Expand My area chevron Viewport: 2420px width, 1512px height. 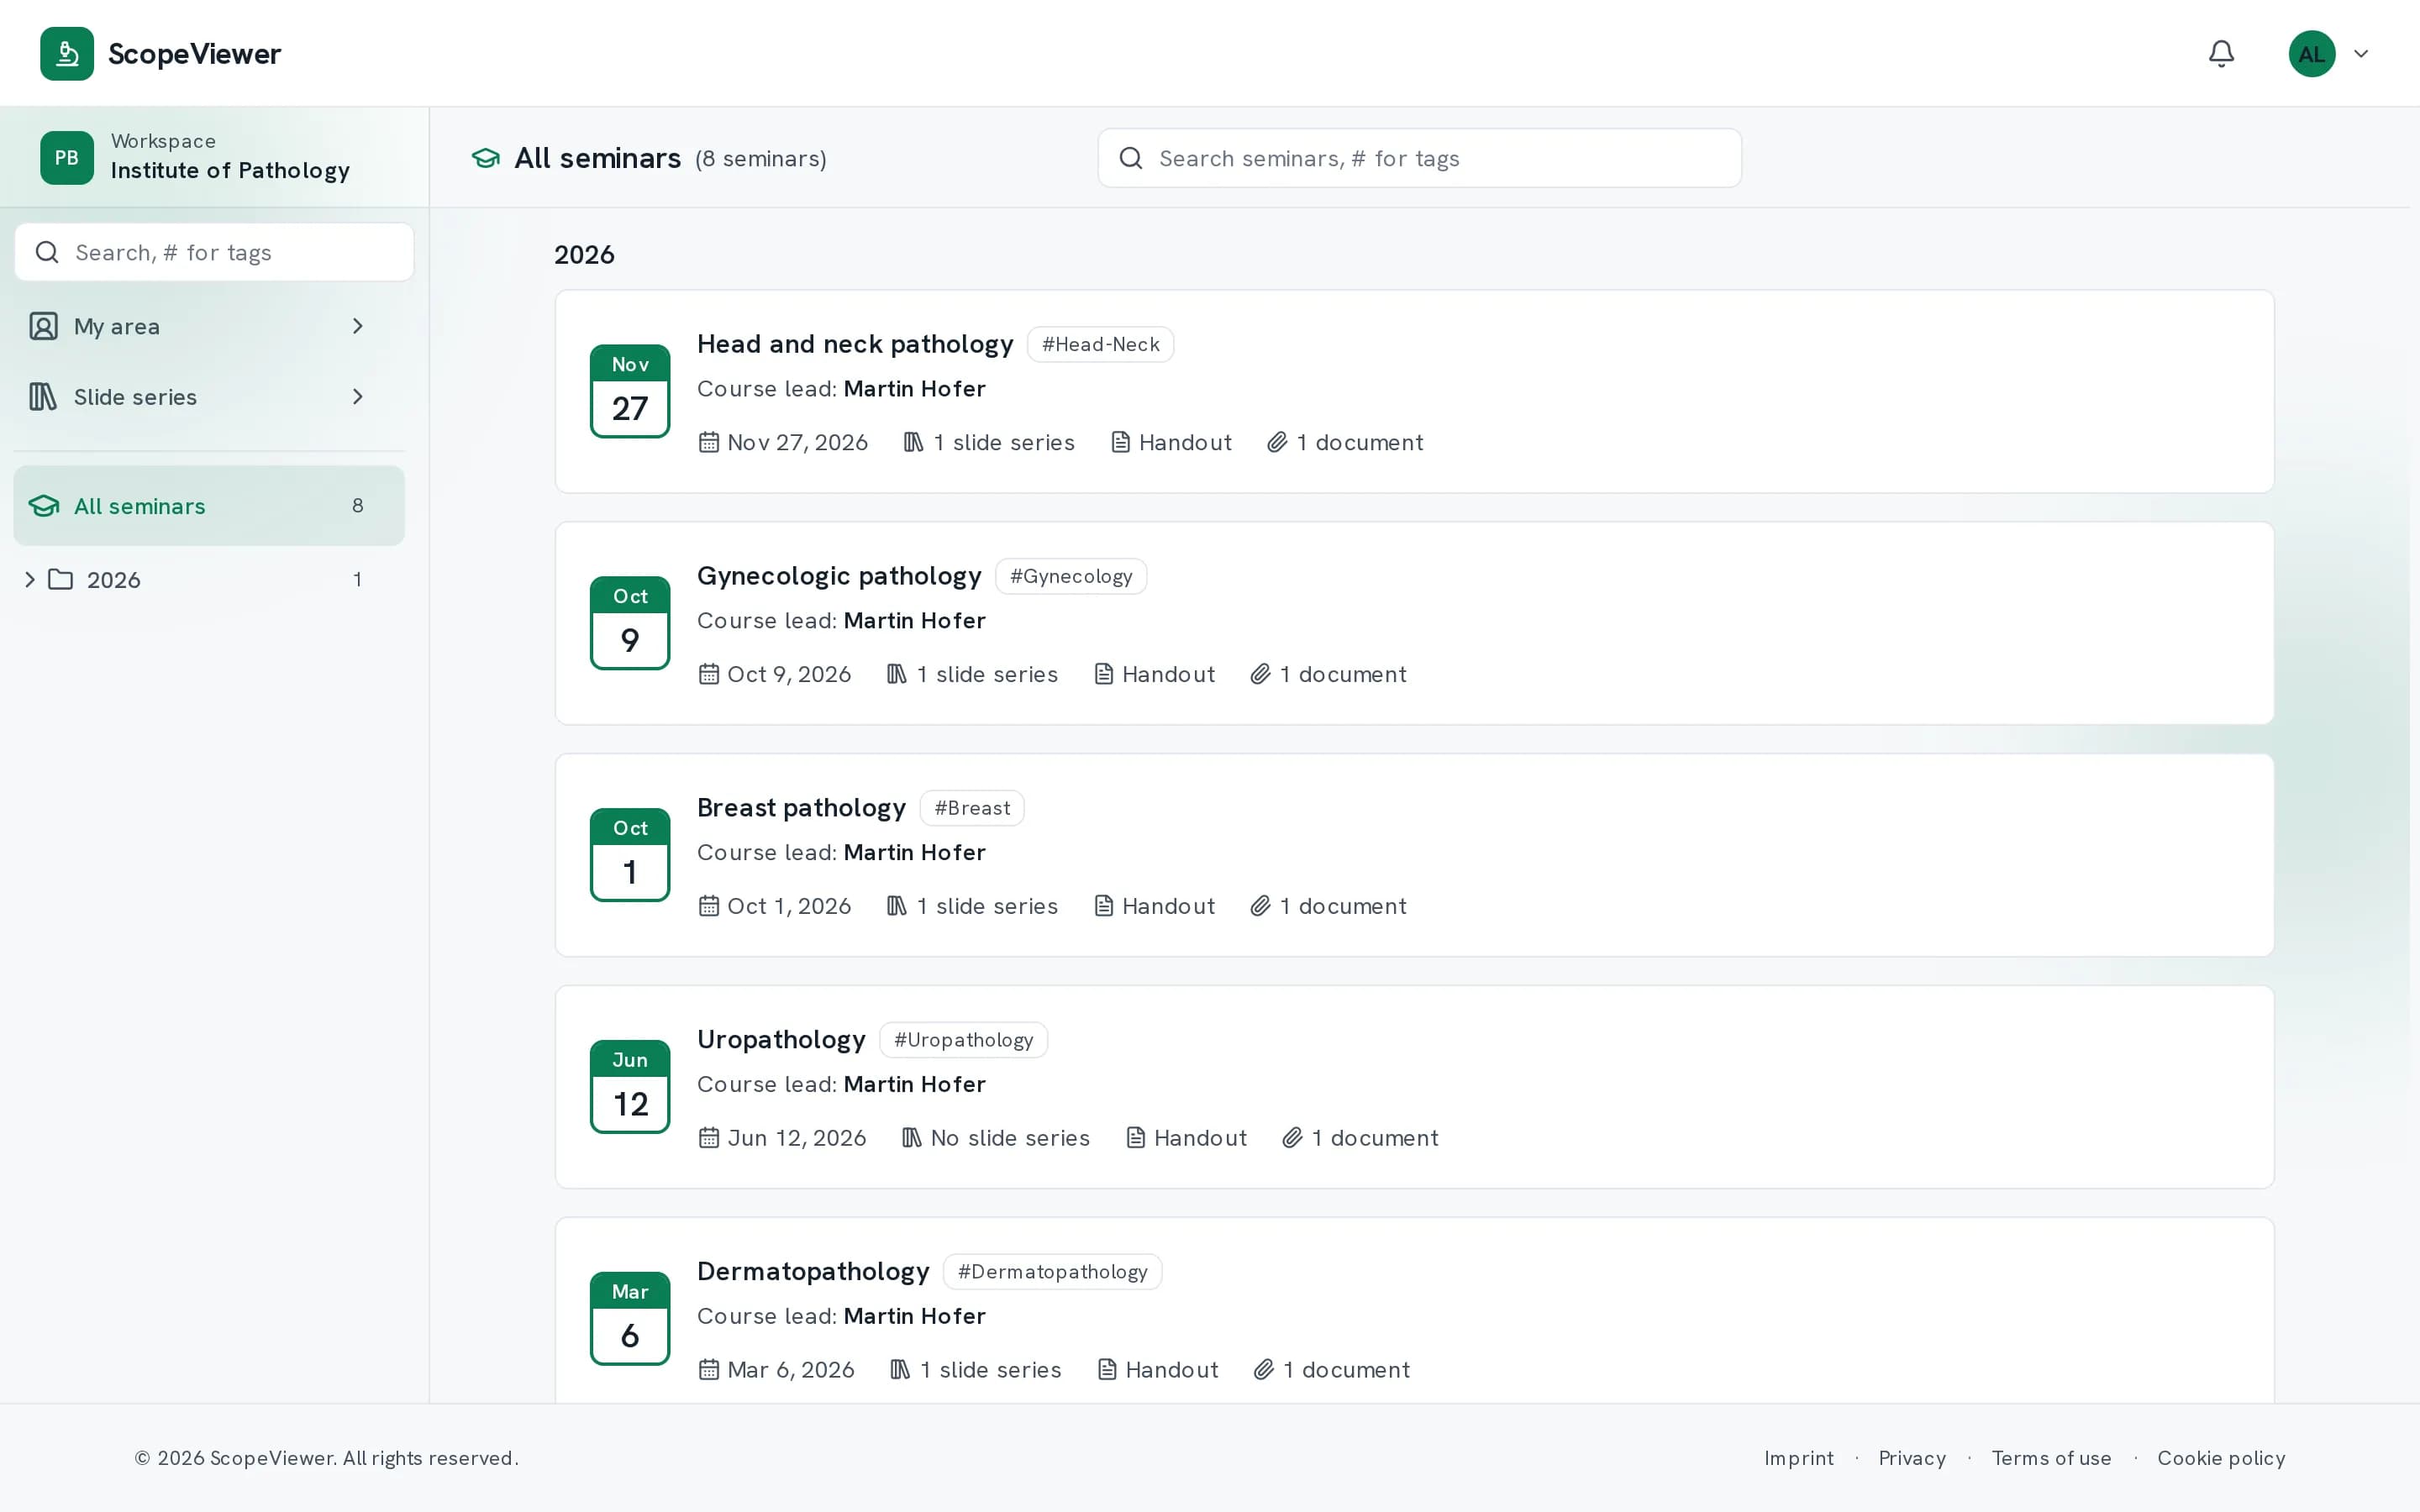(x=358, y=326)
